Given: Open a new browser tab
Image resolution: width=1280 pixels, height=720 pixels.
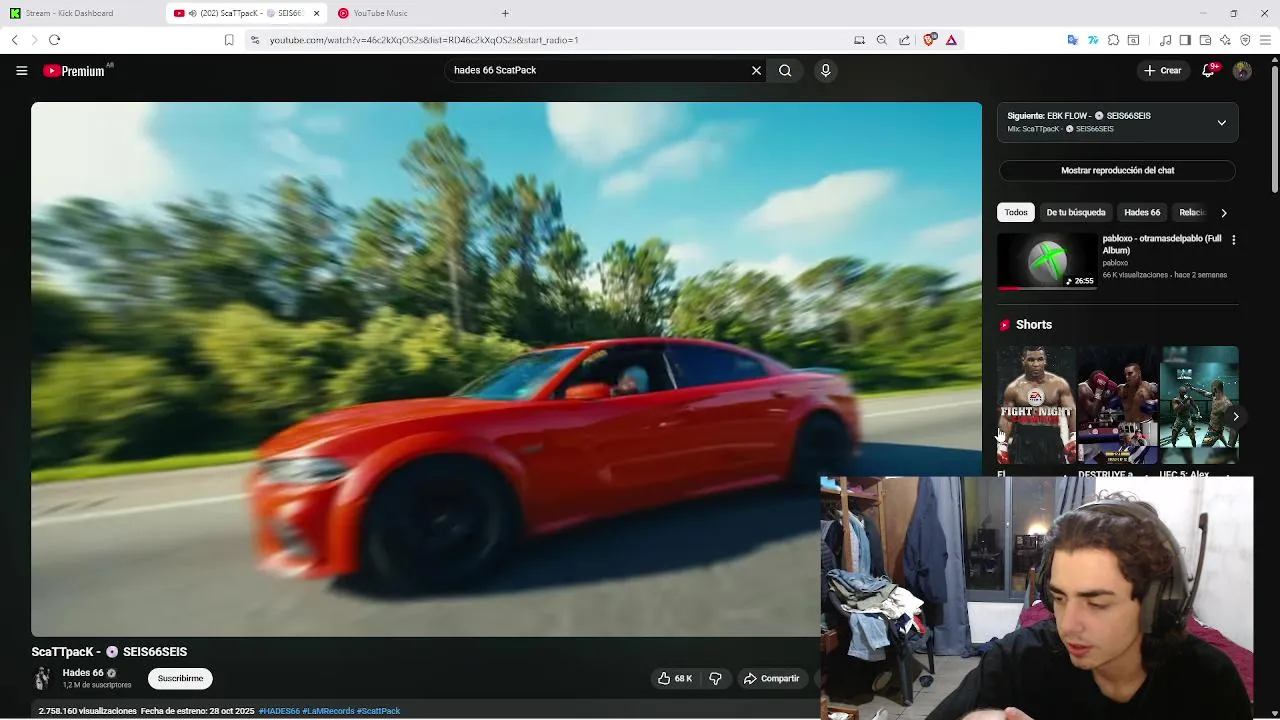Looking at the screenshot, I should click(505, 13).
